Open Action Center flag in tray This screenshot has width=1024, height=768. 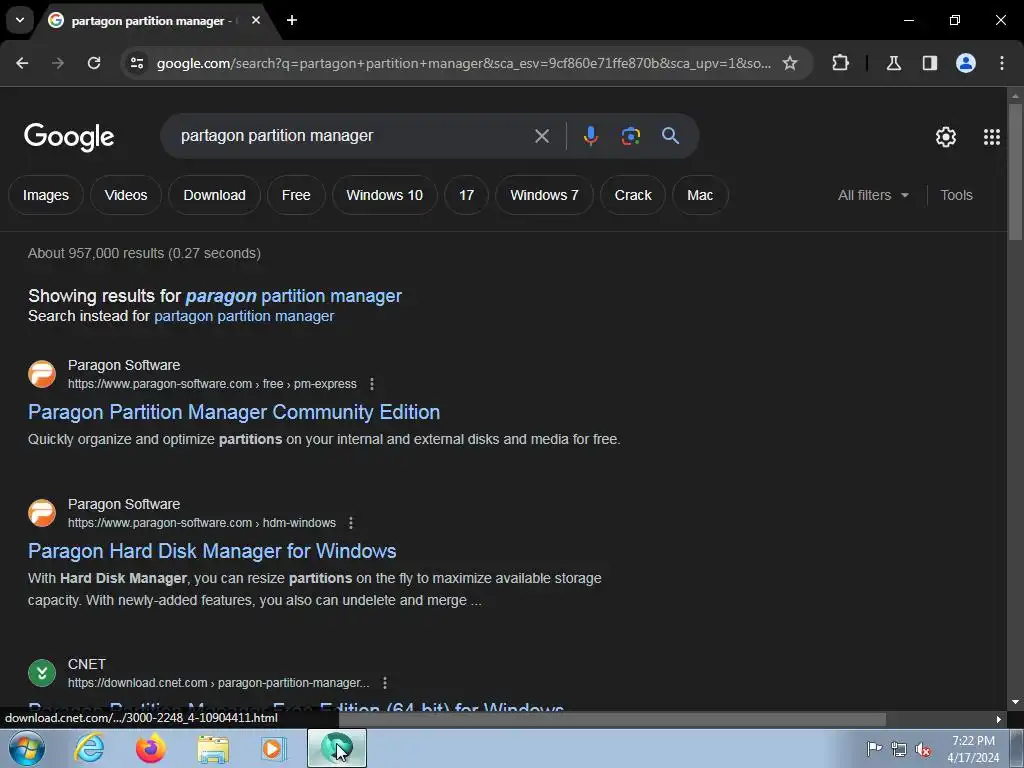pyautogui.click(x=874, y=749)
